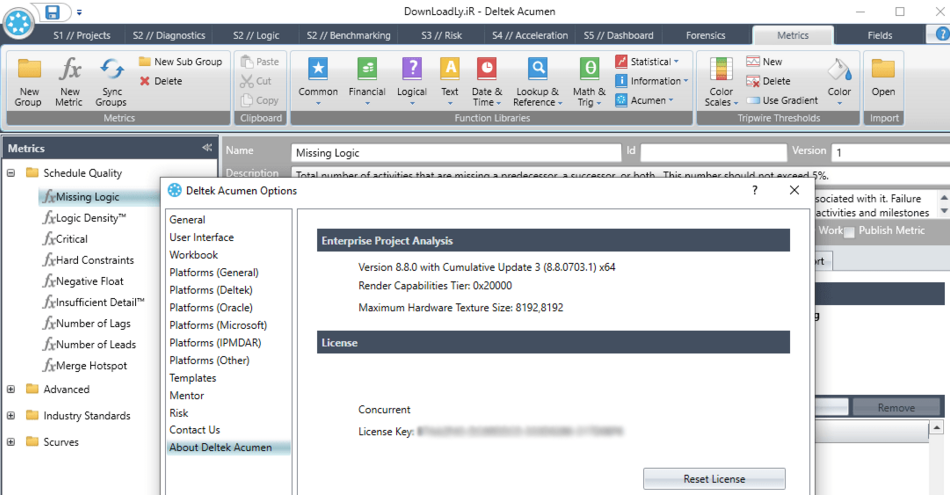Click the Deltek Acumen application logo button

[x=19, y=22]
